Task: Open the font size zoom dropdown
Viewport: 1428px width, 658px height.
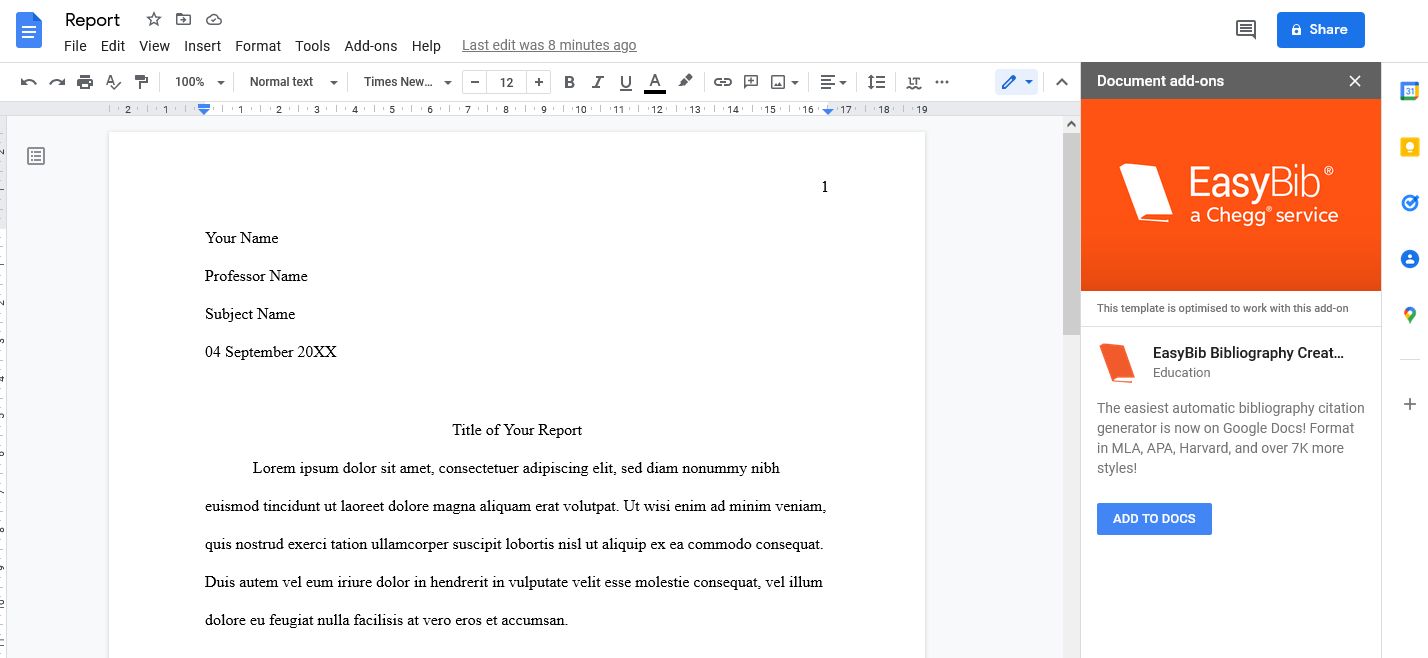Action: [x=198, y=81]
